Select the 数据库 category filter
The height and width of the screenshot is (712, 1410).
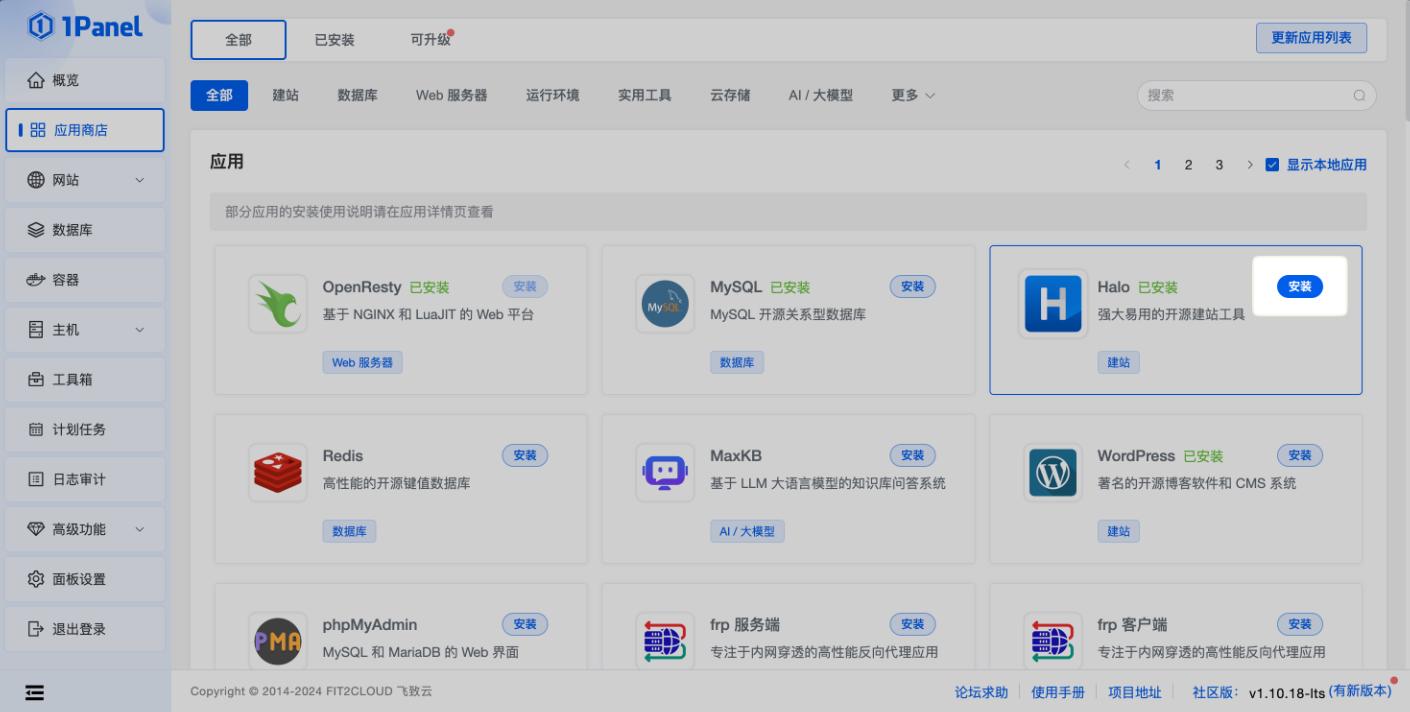356,95
